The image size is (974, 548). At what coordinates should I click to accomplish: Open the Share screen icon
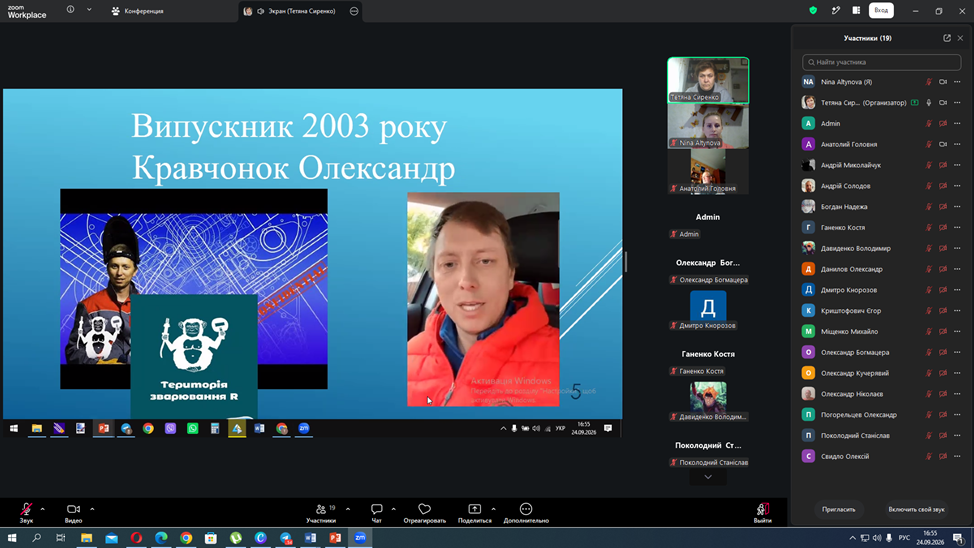click(x=475, y=509)
